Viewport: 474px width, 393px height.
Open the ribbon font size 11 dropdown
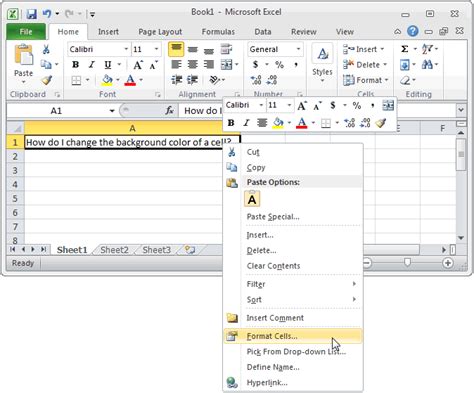point(156,49)
